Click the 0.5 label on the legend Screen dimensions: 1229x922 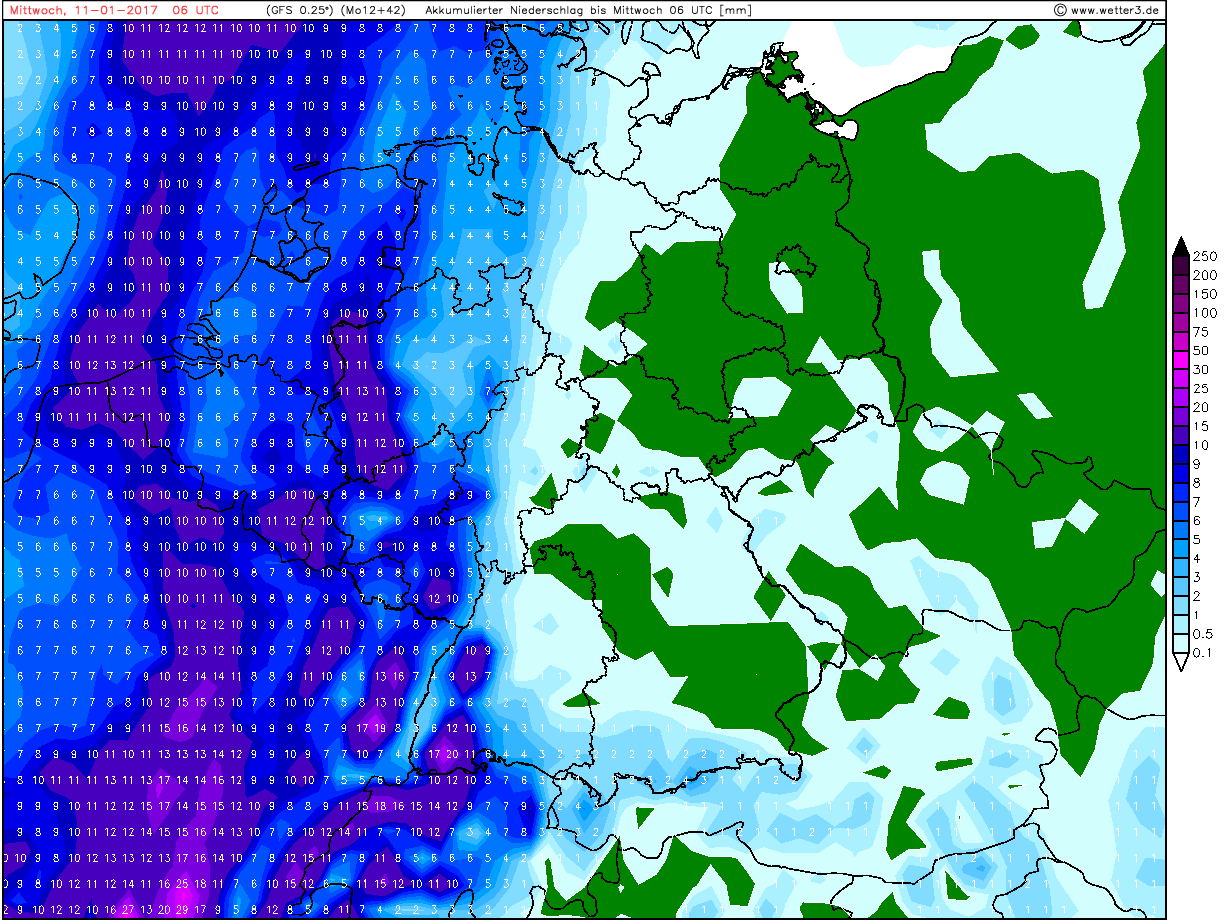click(1202, 635)
